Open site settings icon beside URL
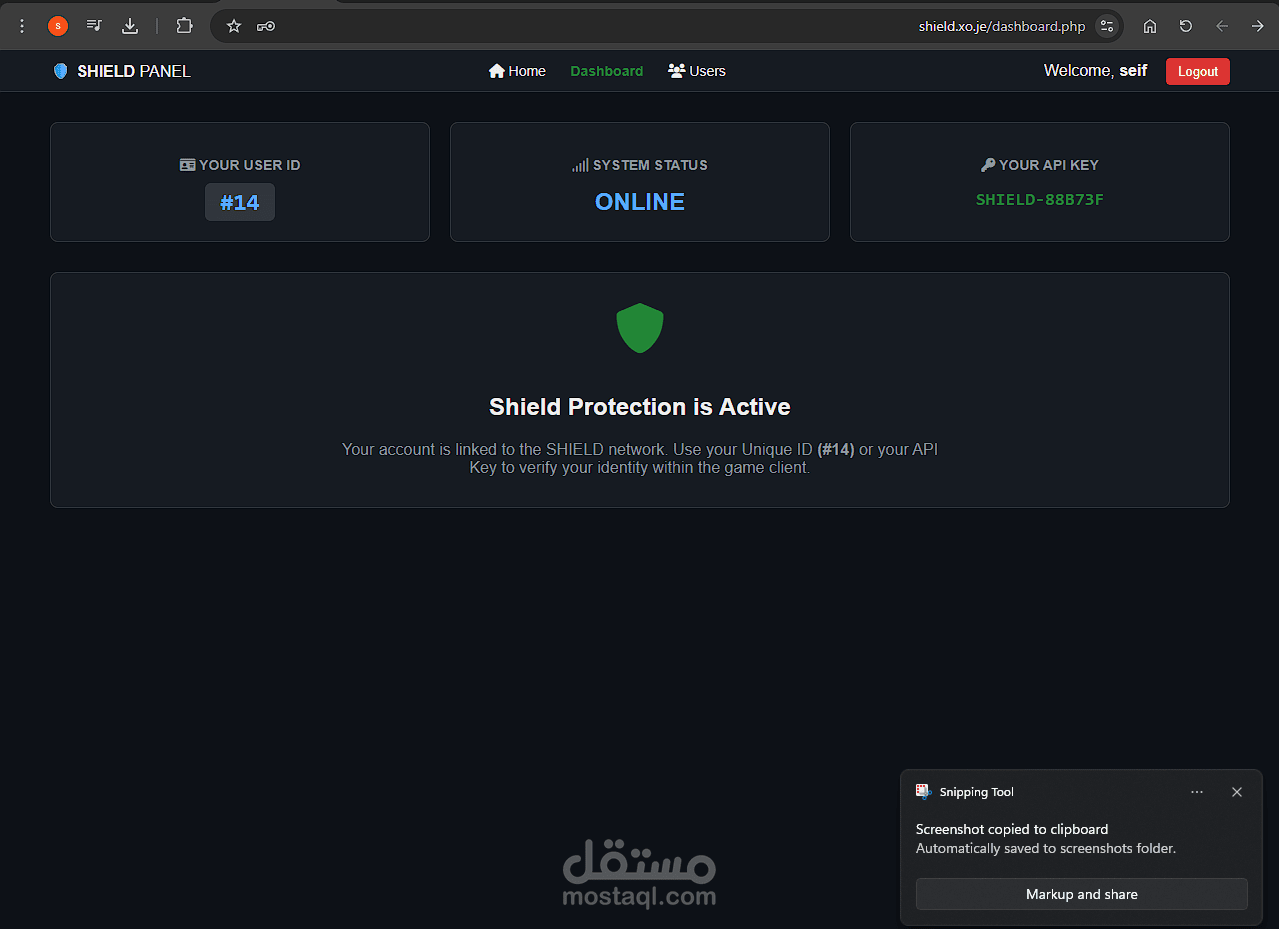Image resolution: width=1279 pixels, height=929 pixels. (x=1106, y=26)
